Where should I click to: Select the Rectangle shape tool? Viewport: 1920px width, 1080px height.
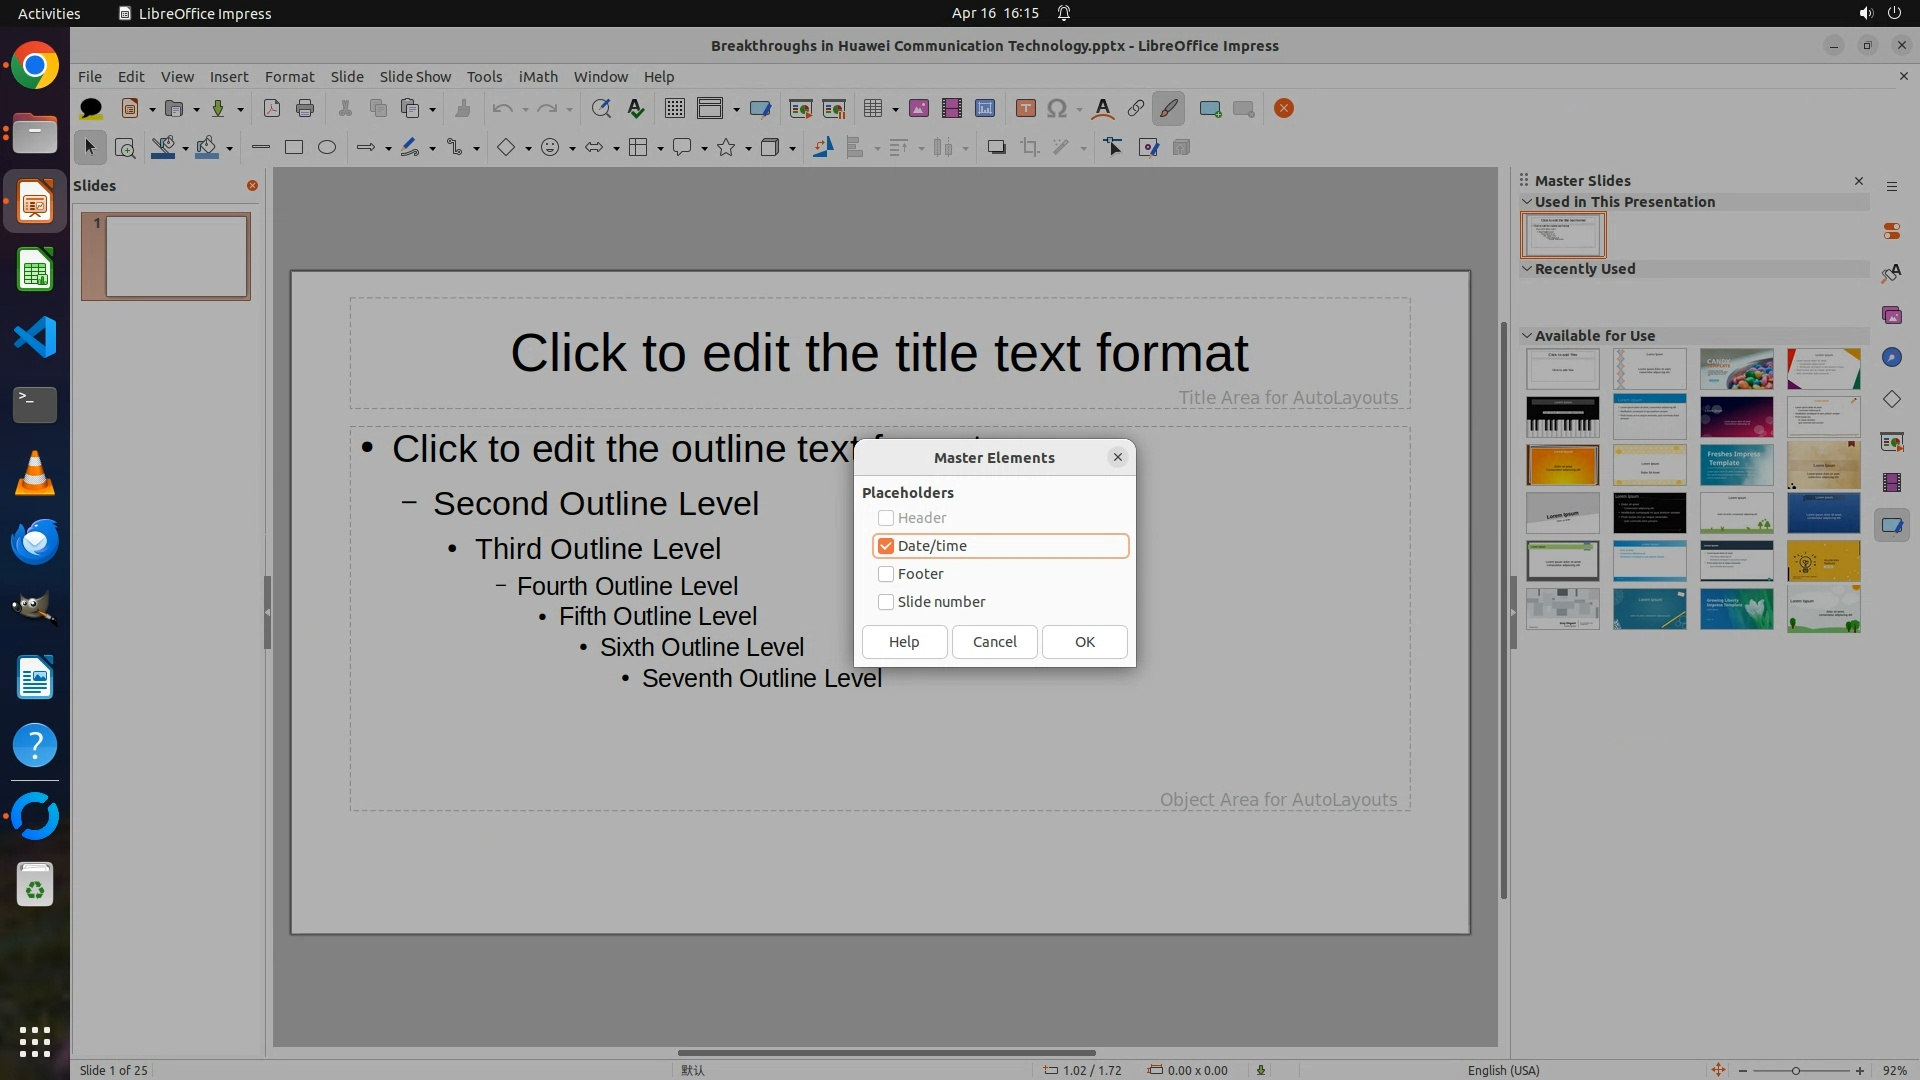click(294, 148)
